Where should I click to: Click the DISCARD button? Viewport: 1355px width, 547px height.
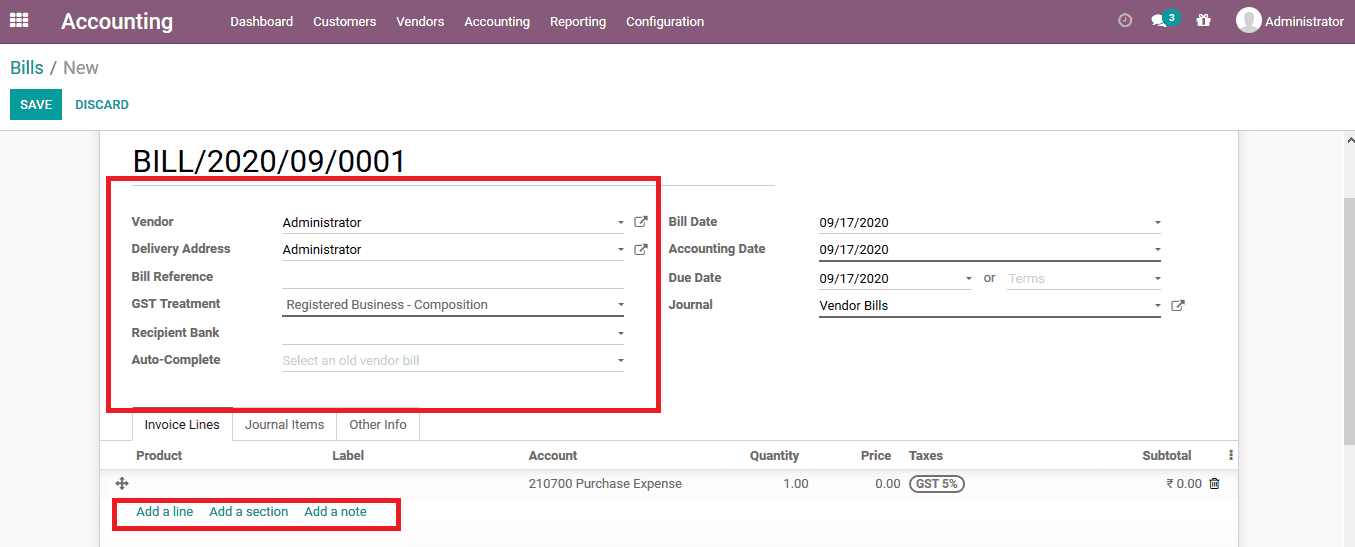102,105
